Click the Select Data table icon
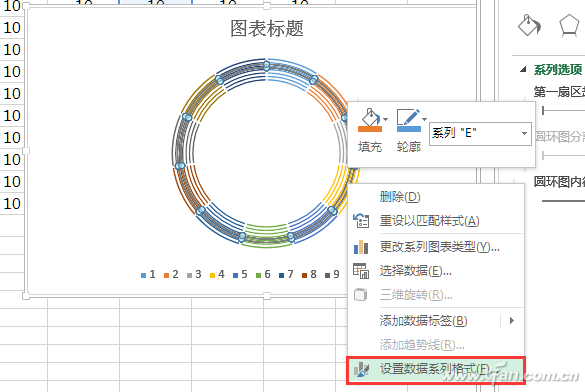Image resolution: width=585 pixels, height=392 pixels. [361, 271]
